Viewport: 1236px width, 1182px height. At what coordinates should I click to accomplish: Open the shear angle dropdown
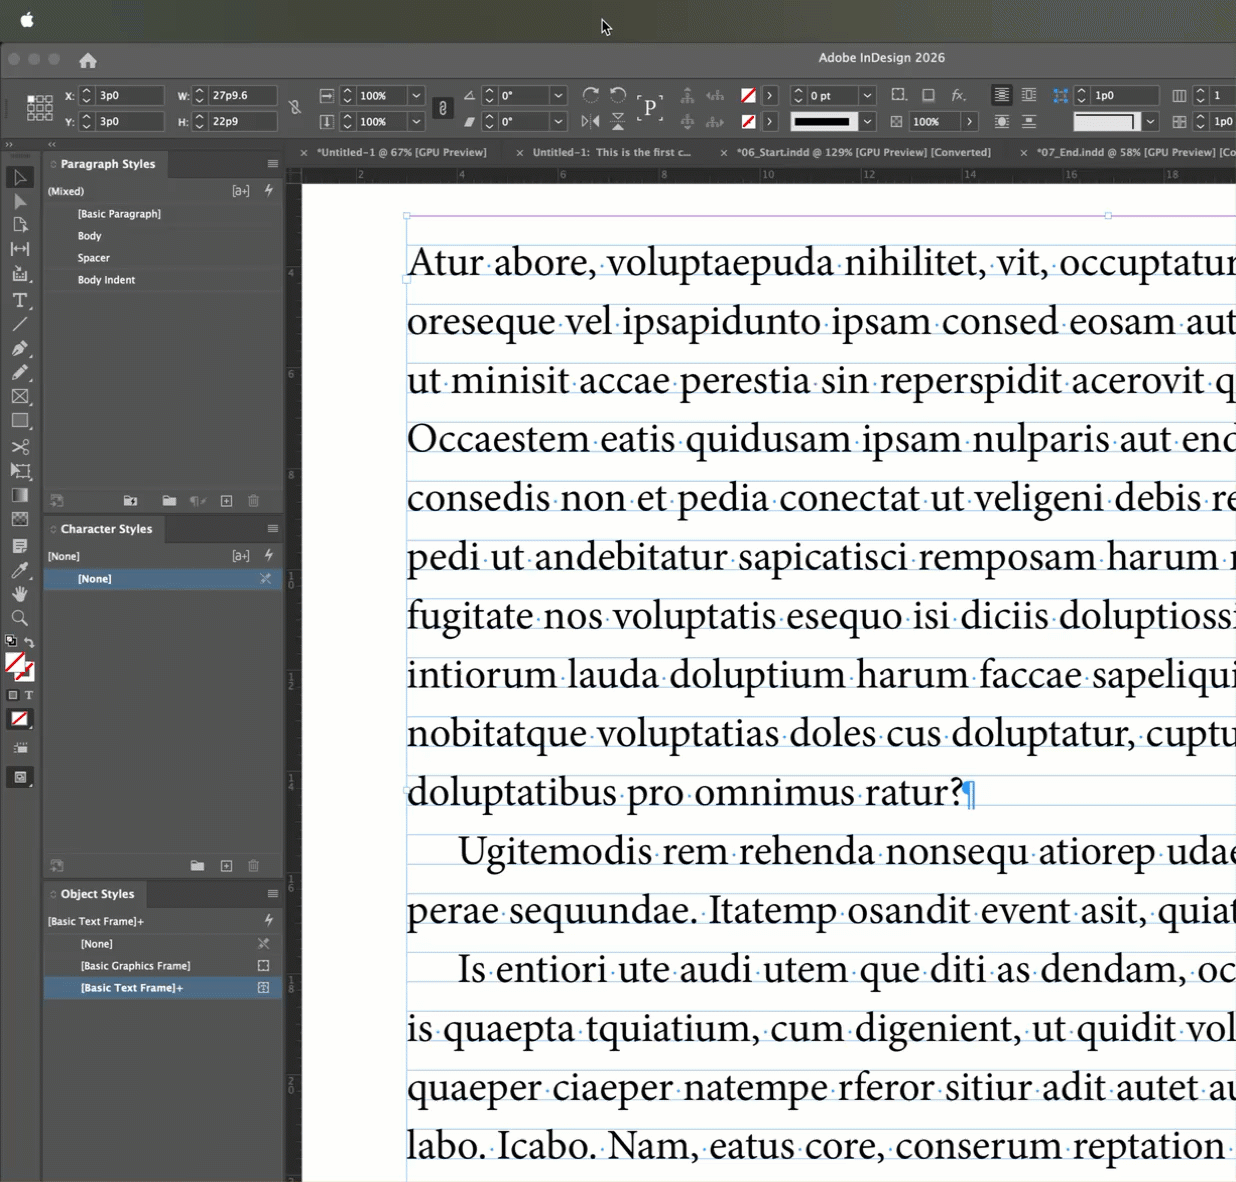click(558, 122)
